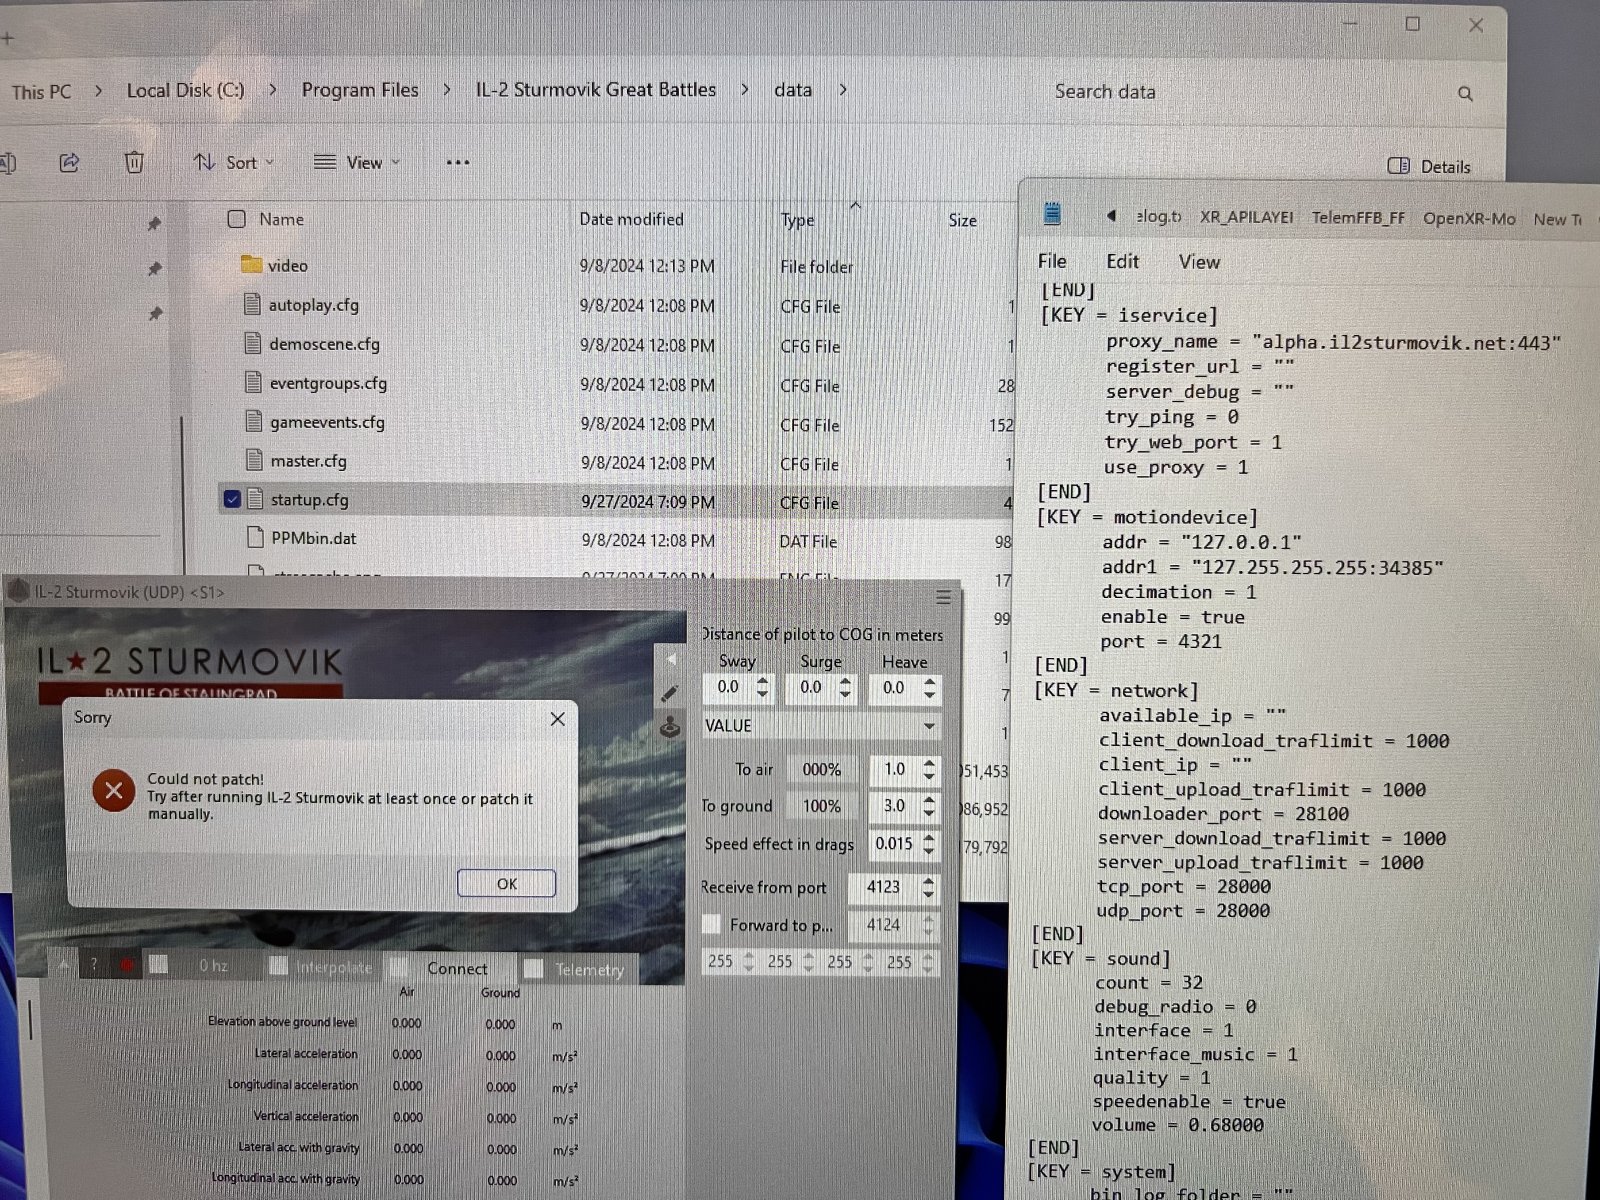Open the File menu in Notepad
This screenshot has height=1200, width=1600.
[1052, 261]
